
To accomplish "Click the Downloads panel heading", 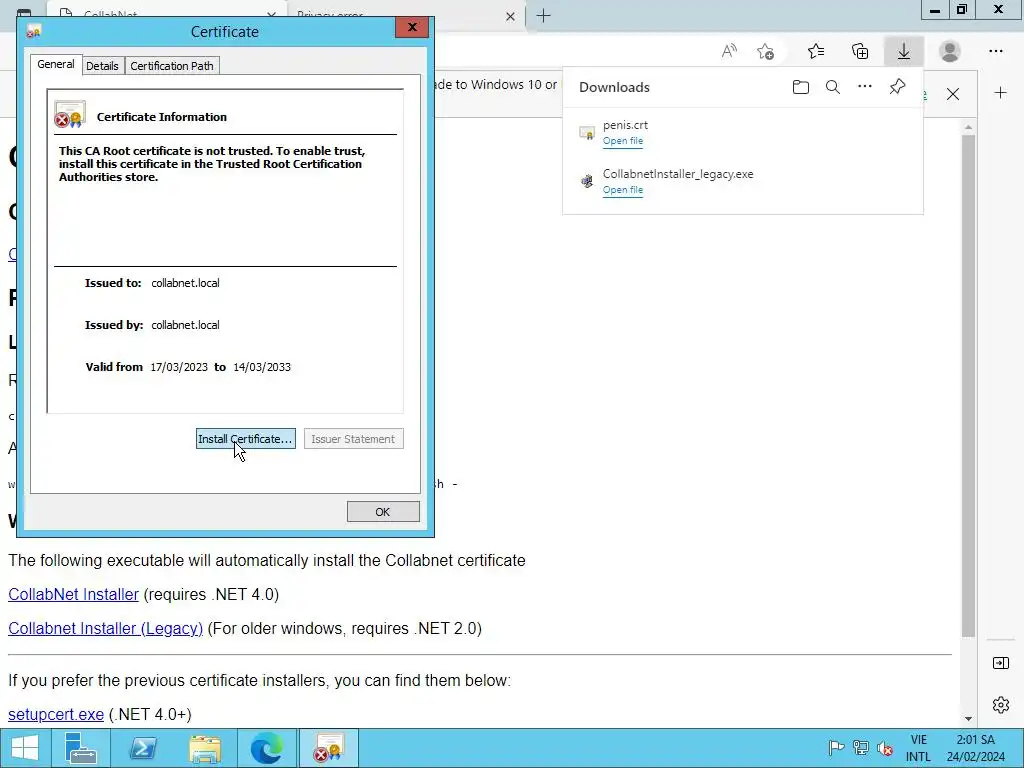I will [615, 88].
